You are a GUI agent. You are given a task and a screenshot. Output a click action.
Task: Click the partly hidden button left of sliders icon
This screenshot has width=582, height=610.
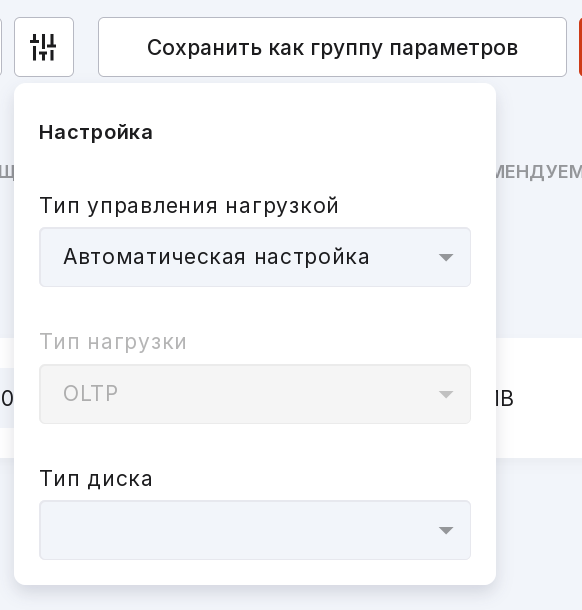(x=1, y=47)
